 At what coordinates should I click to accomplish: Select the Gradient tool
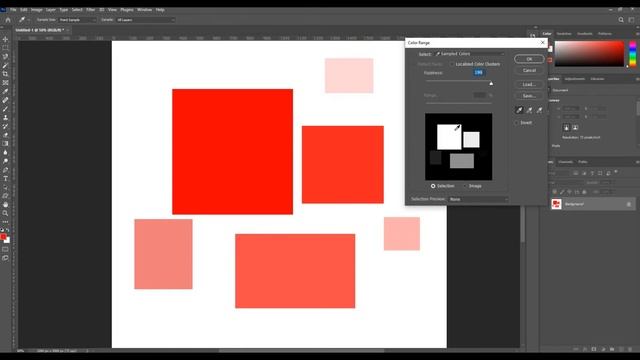(5, 144)
